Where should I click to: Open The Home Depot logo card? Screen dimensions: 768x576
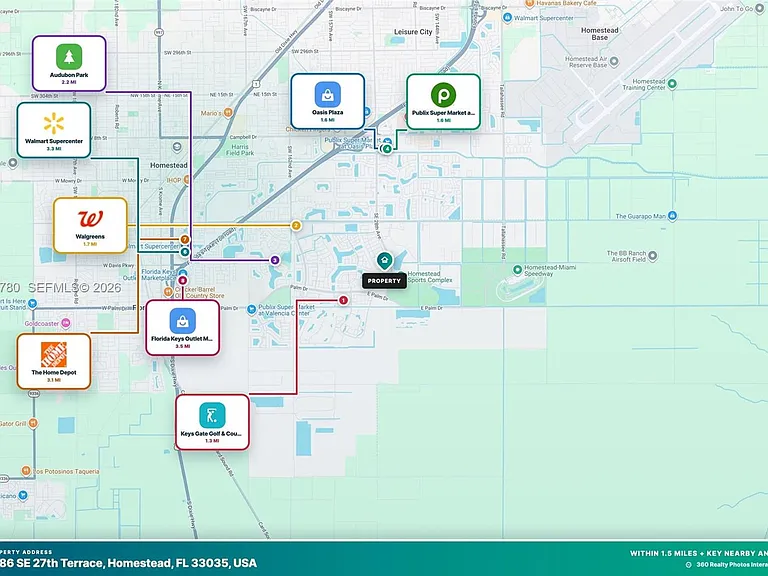coord(54,361)
